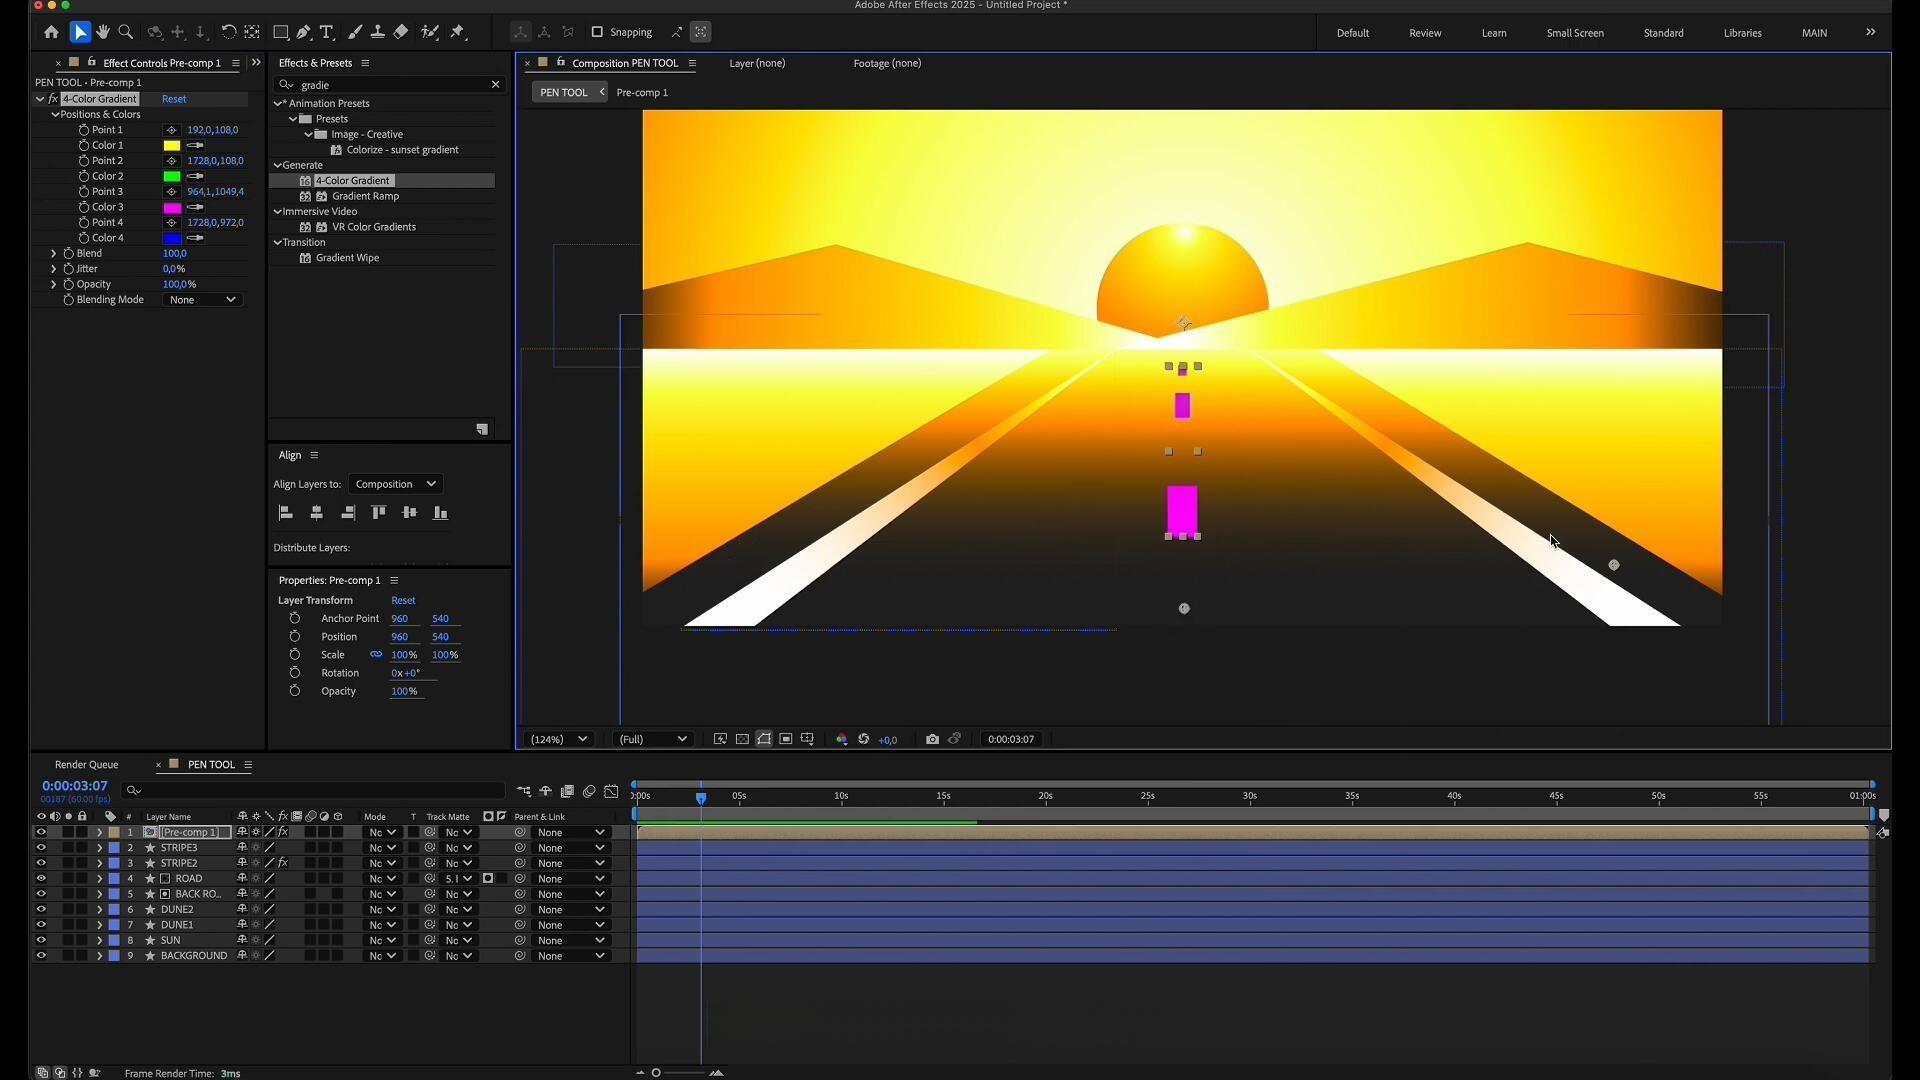This screenshot has height=1080, width=1920.
Task: Click the Color 3 magenta swatch
Action: 172,207
